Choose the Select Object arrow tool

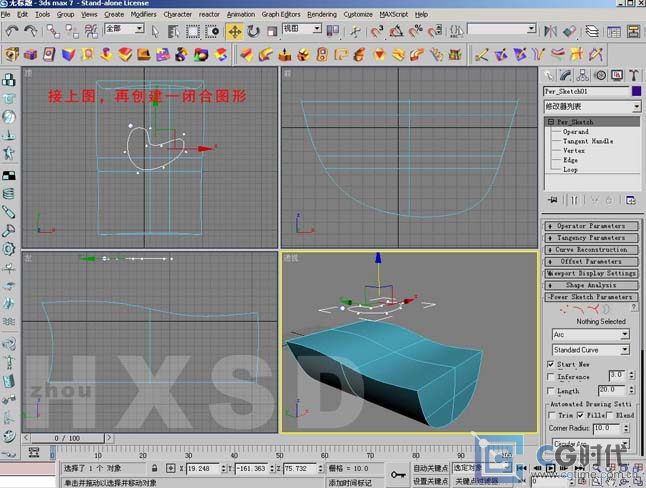tap(155, 31)
